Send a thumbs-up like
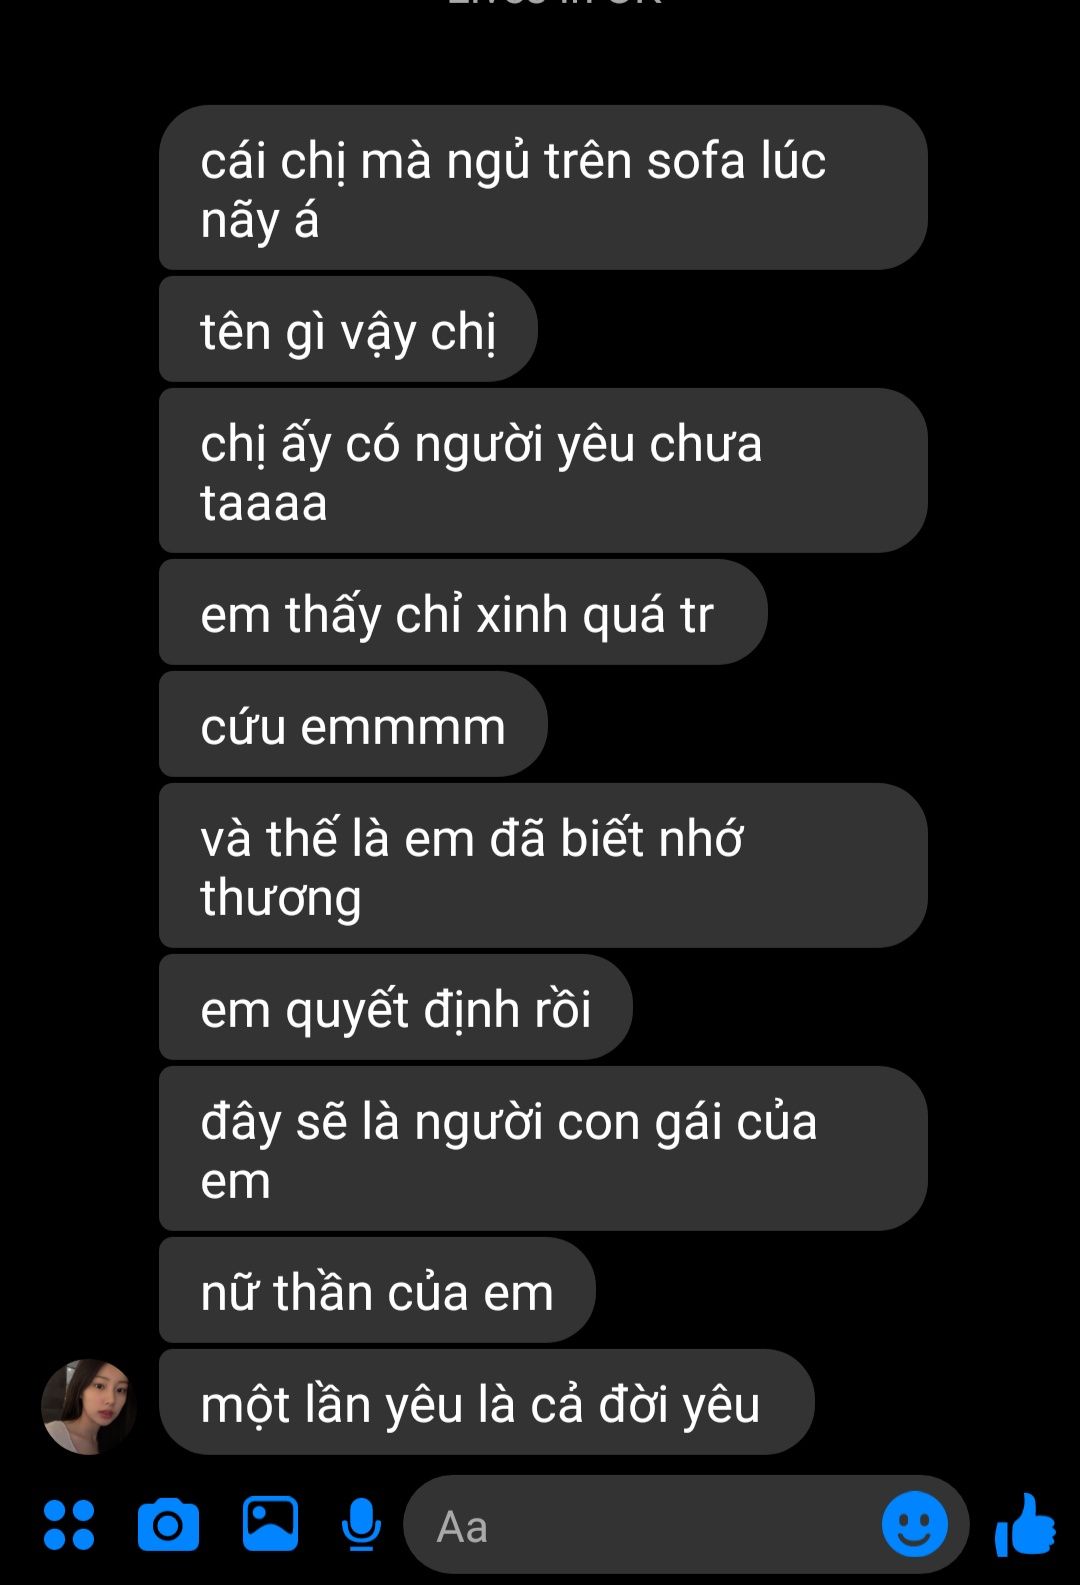This screenshot has height=1585, width=1080. click(x=1024, y=1524)
